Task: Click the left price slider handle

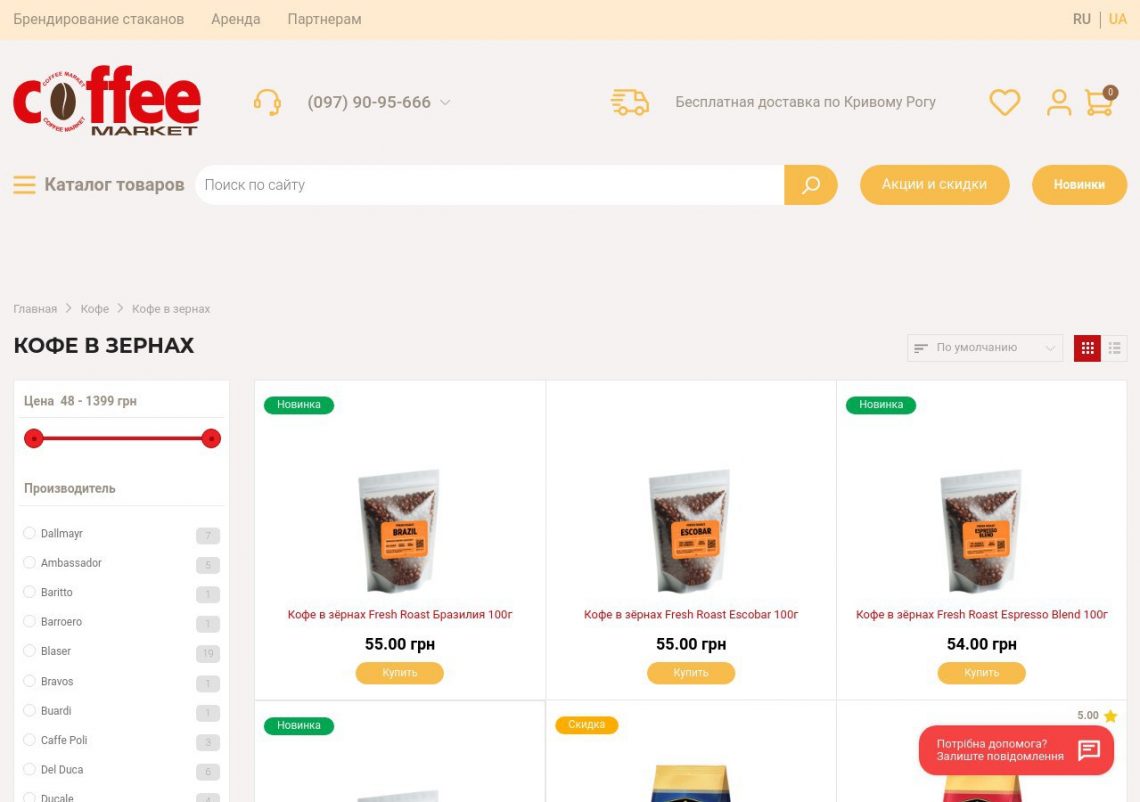Action: tap(33, 438)
